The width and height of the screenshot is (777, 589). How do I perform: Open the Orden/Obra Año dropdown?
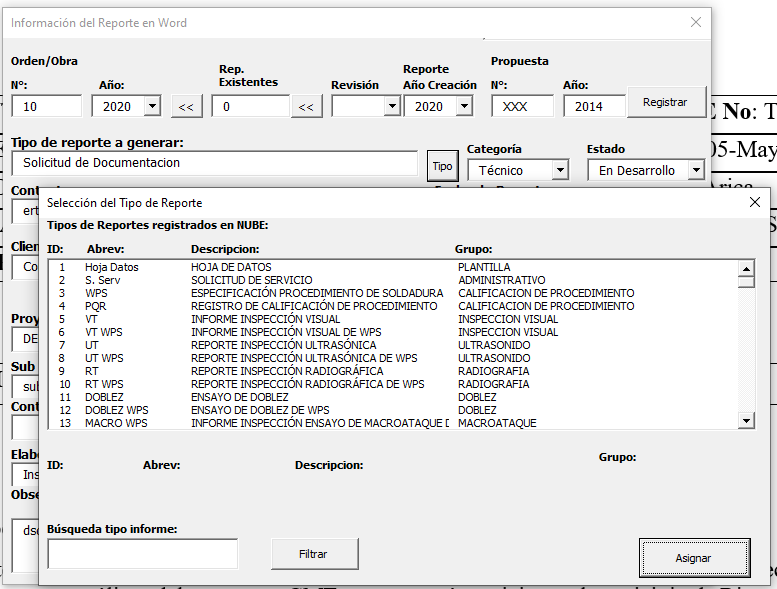(x=151, y=107)
